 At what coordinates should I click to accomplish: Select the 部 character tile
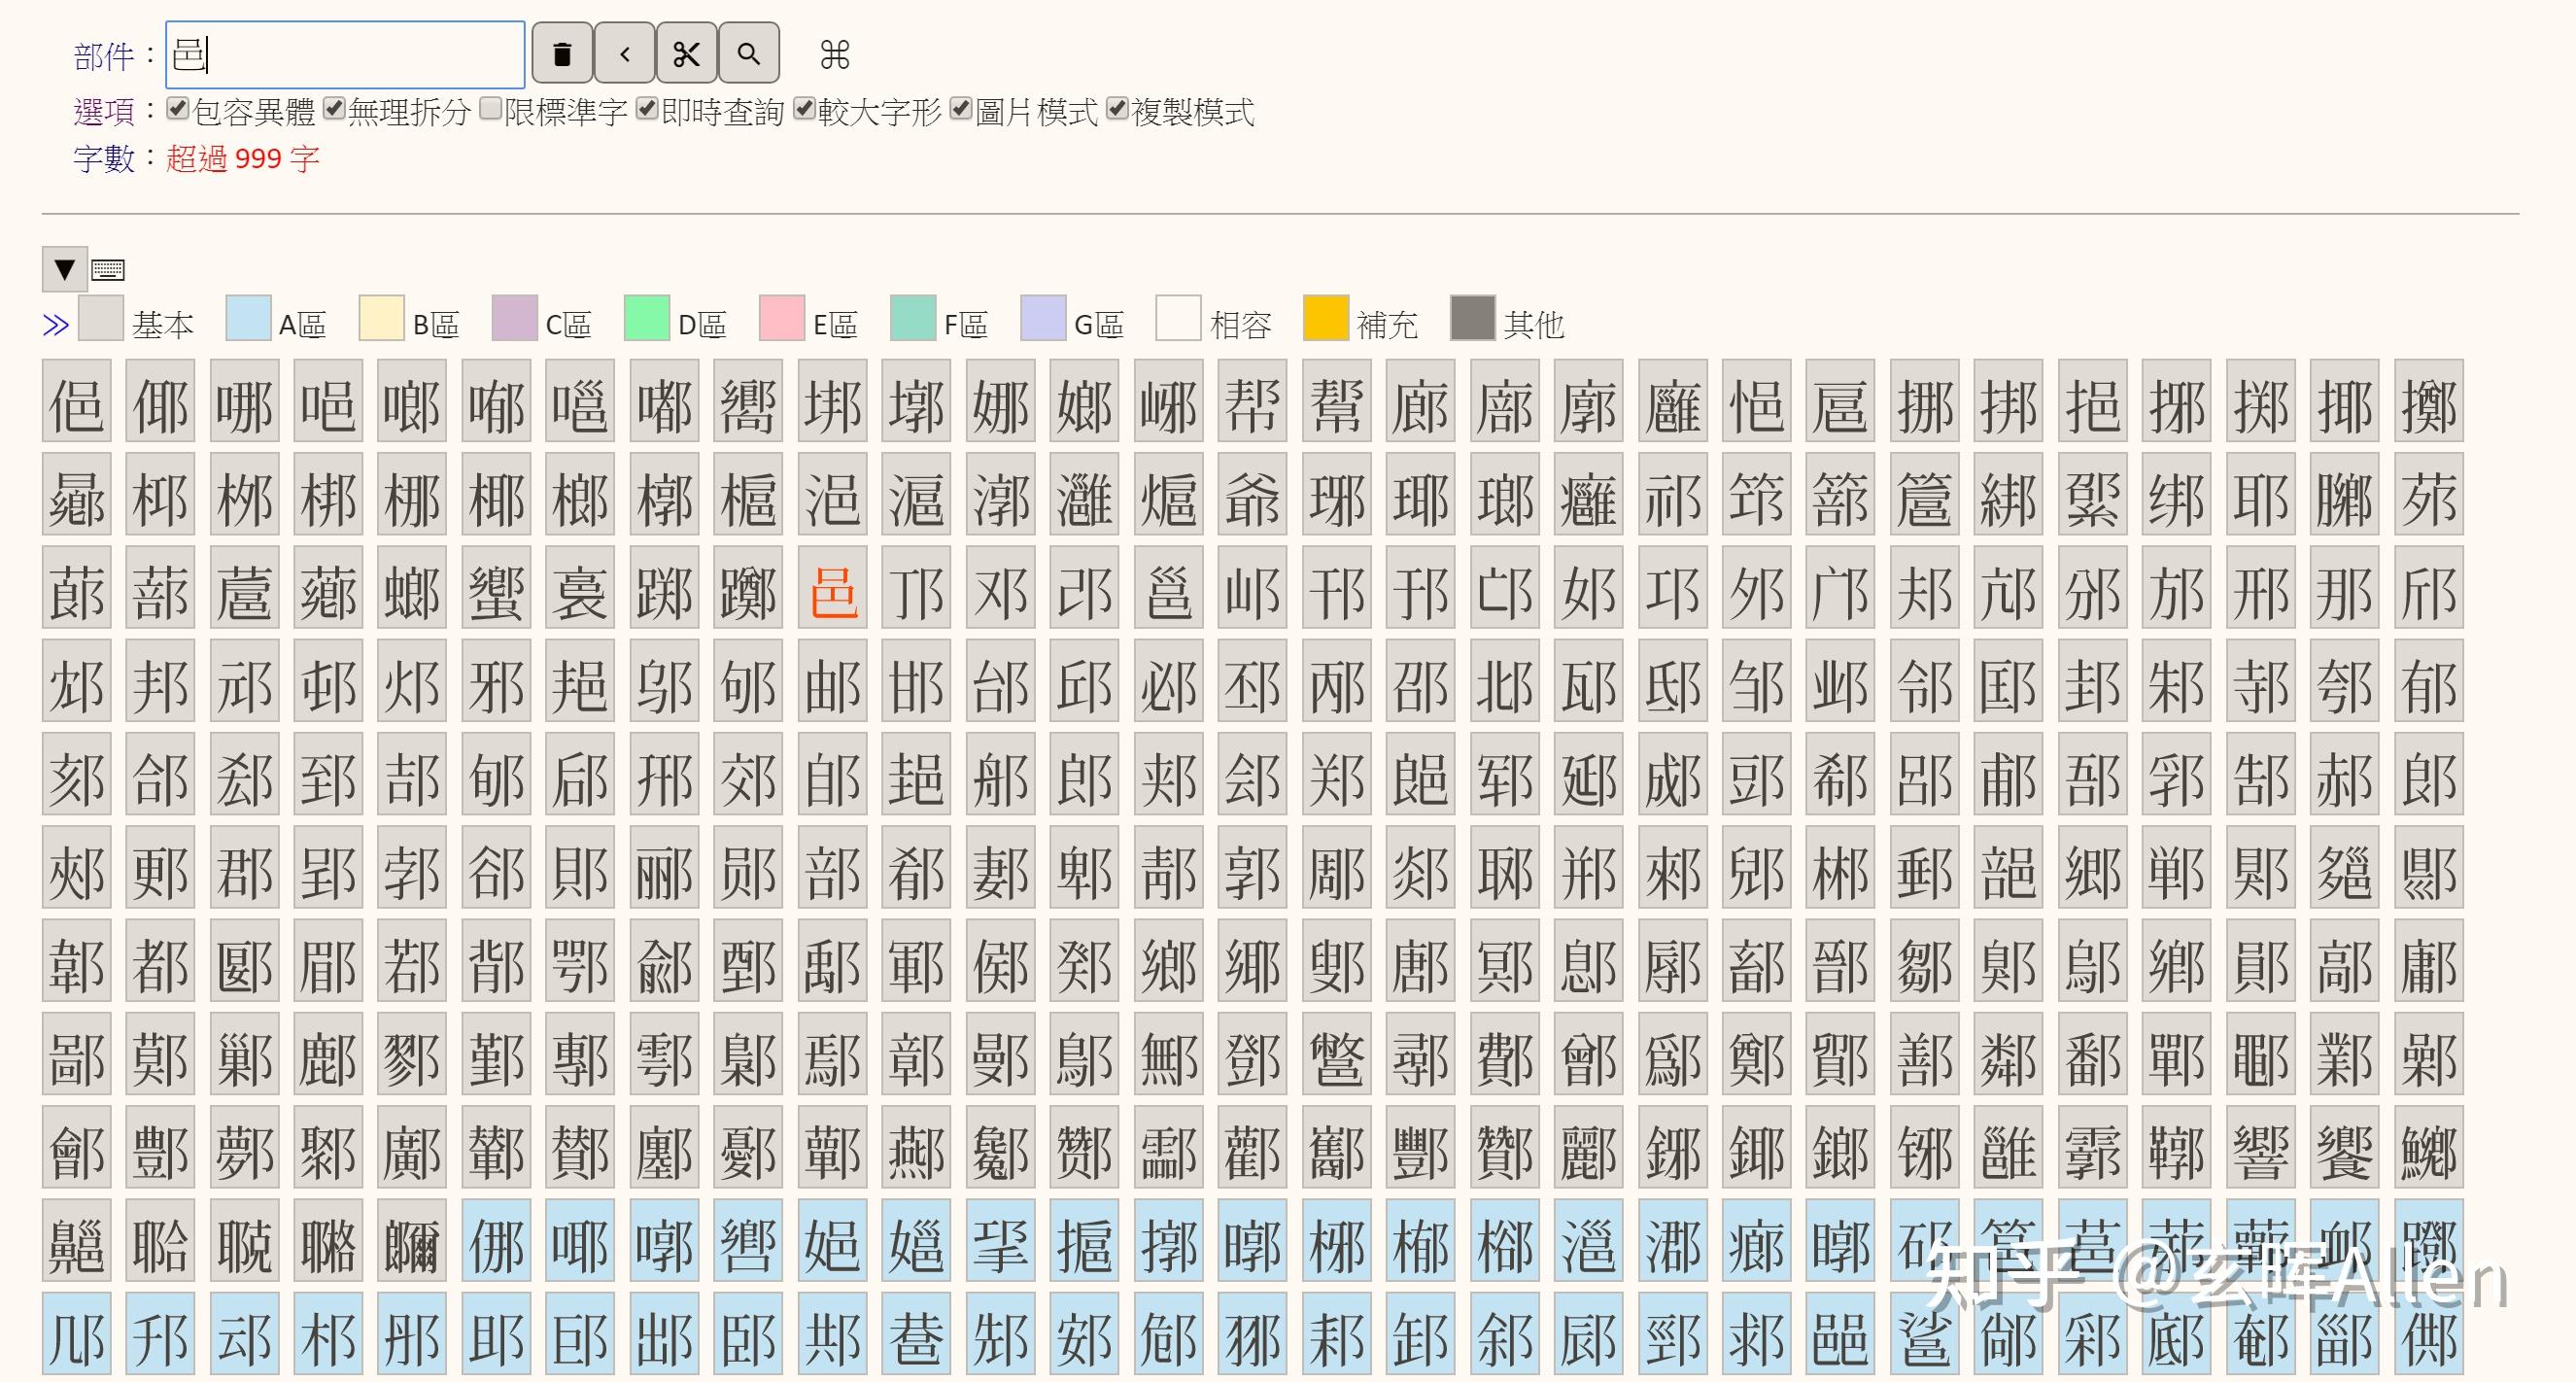point(833,868)
